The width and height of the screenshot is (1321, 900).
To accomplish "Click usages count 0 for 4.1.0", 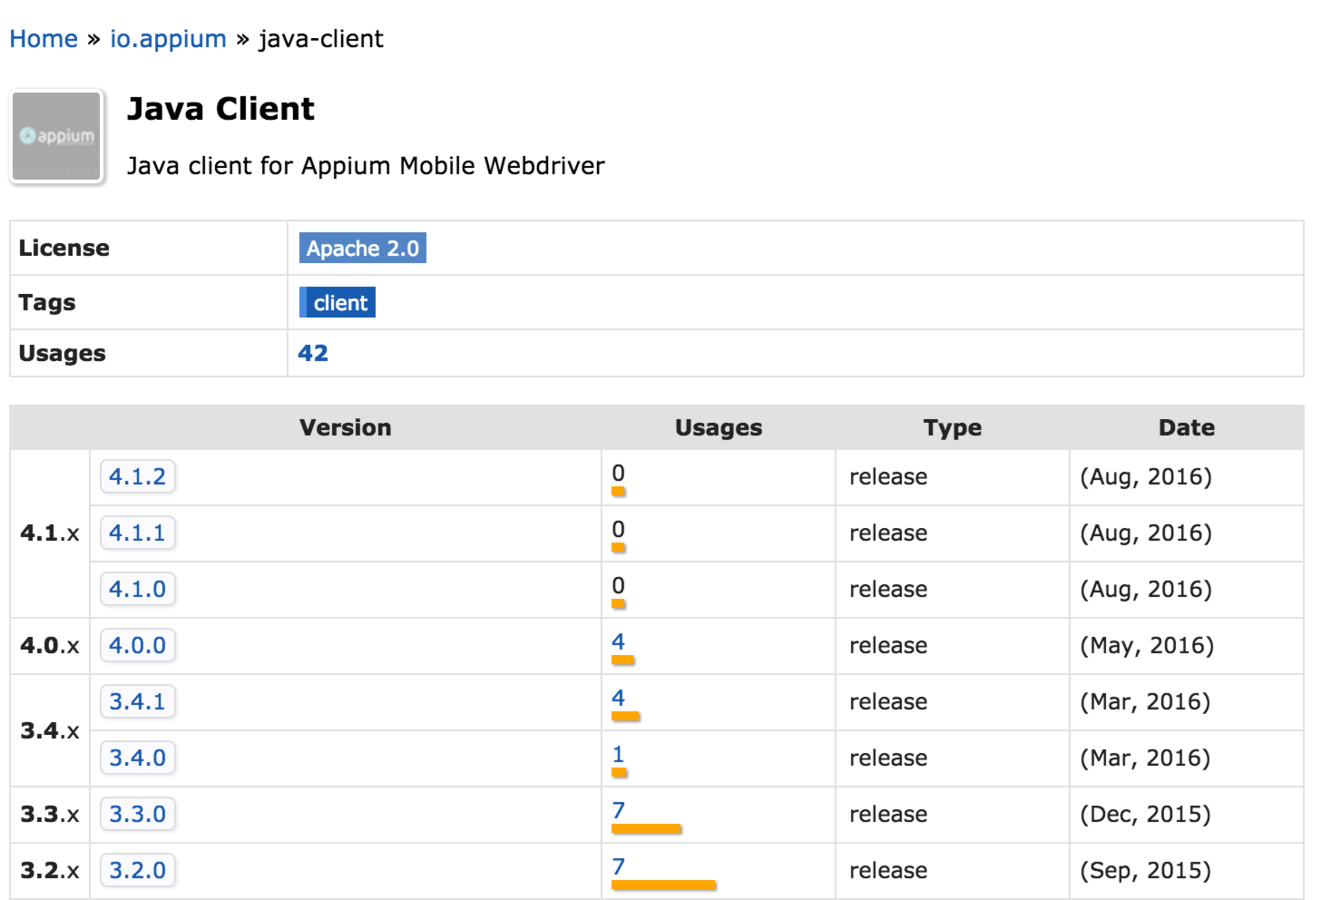I will pyautogui.click(x=618, y=586).
